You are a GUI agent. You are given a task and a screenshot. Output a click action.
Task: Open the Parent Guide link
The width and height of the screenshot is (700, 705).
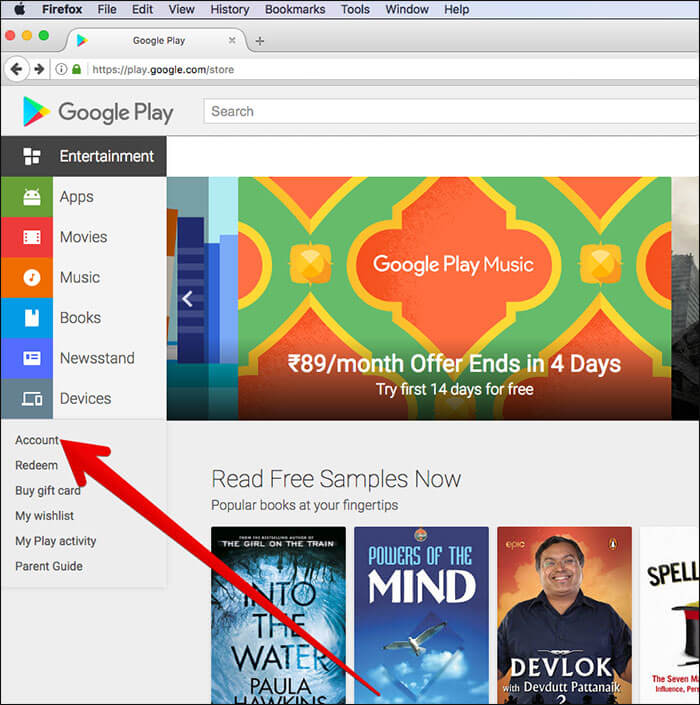pyautogui.click(x=49, y=566)
